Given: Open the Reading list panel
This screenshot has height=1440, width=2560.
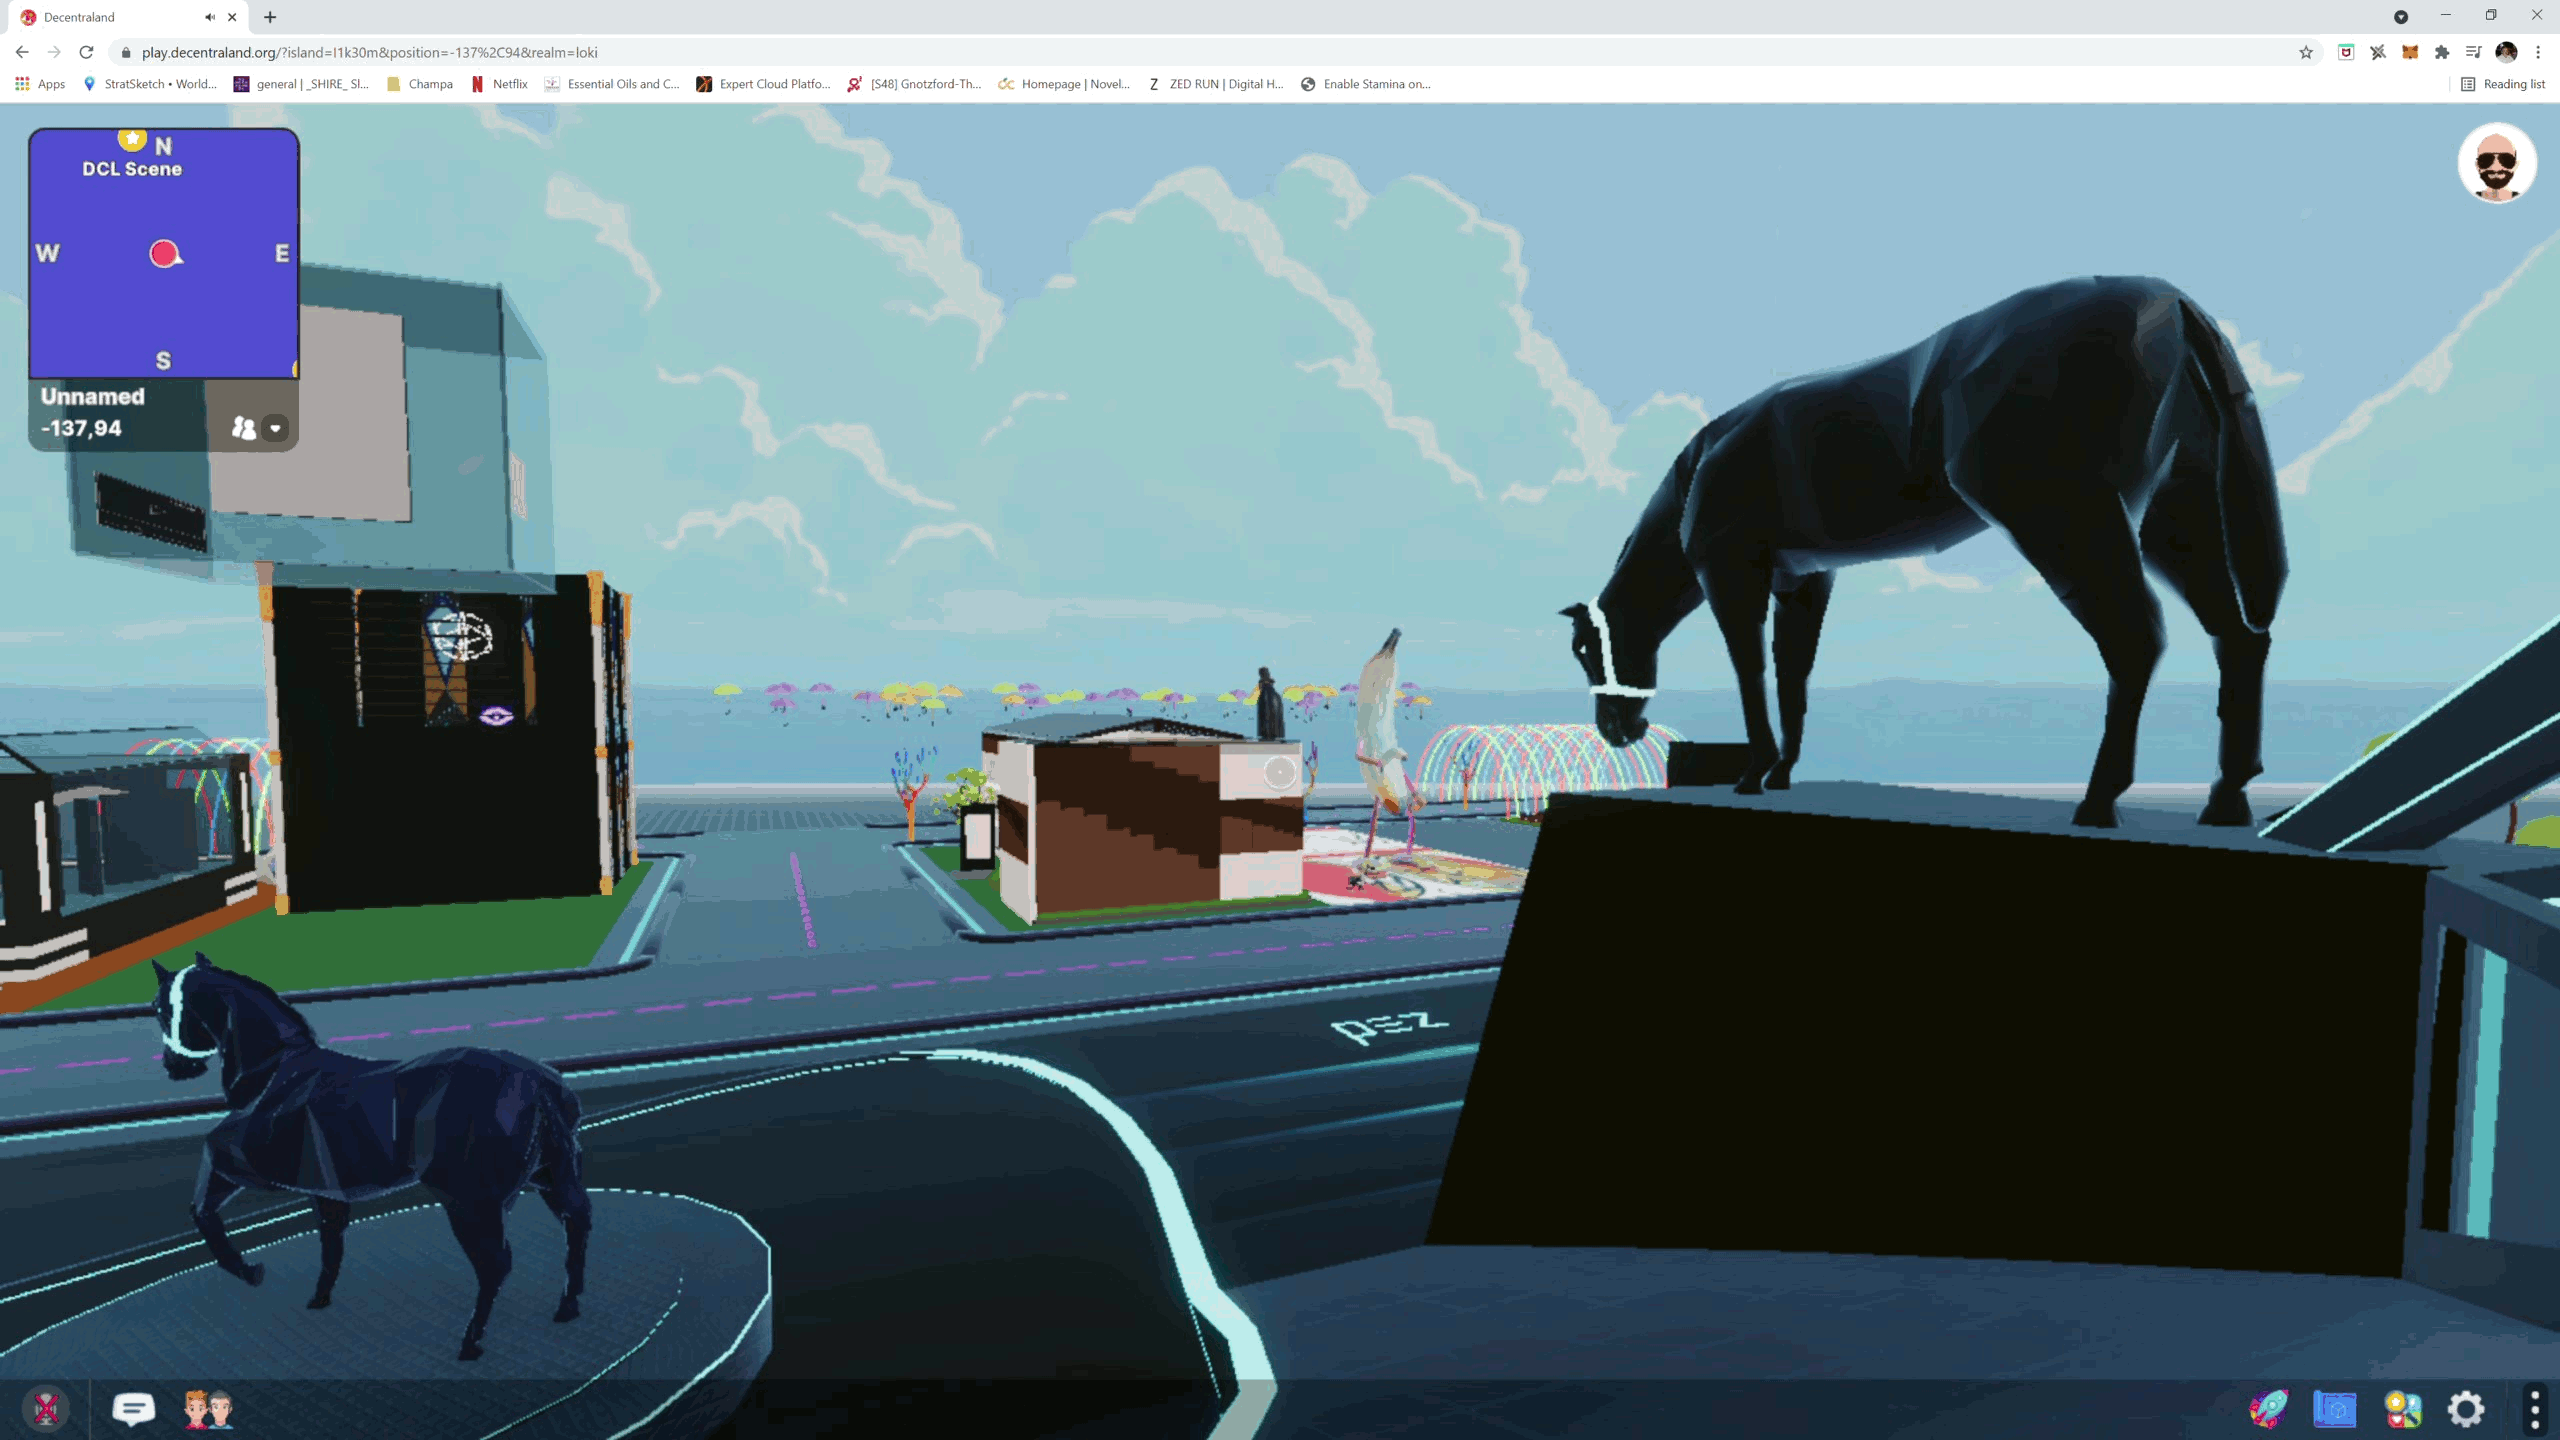Looking at the screenshot, I should tap(2503, 84).
